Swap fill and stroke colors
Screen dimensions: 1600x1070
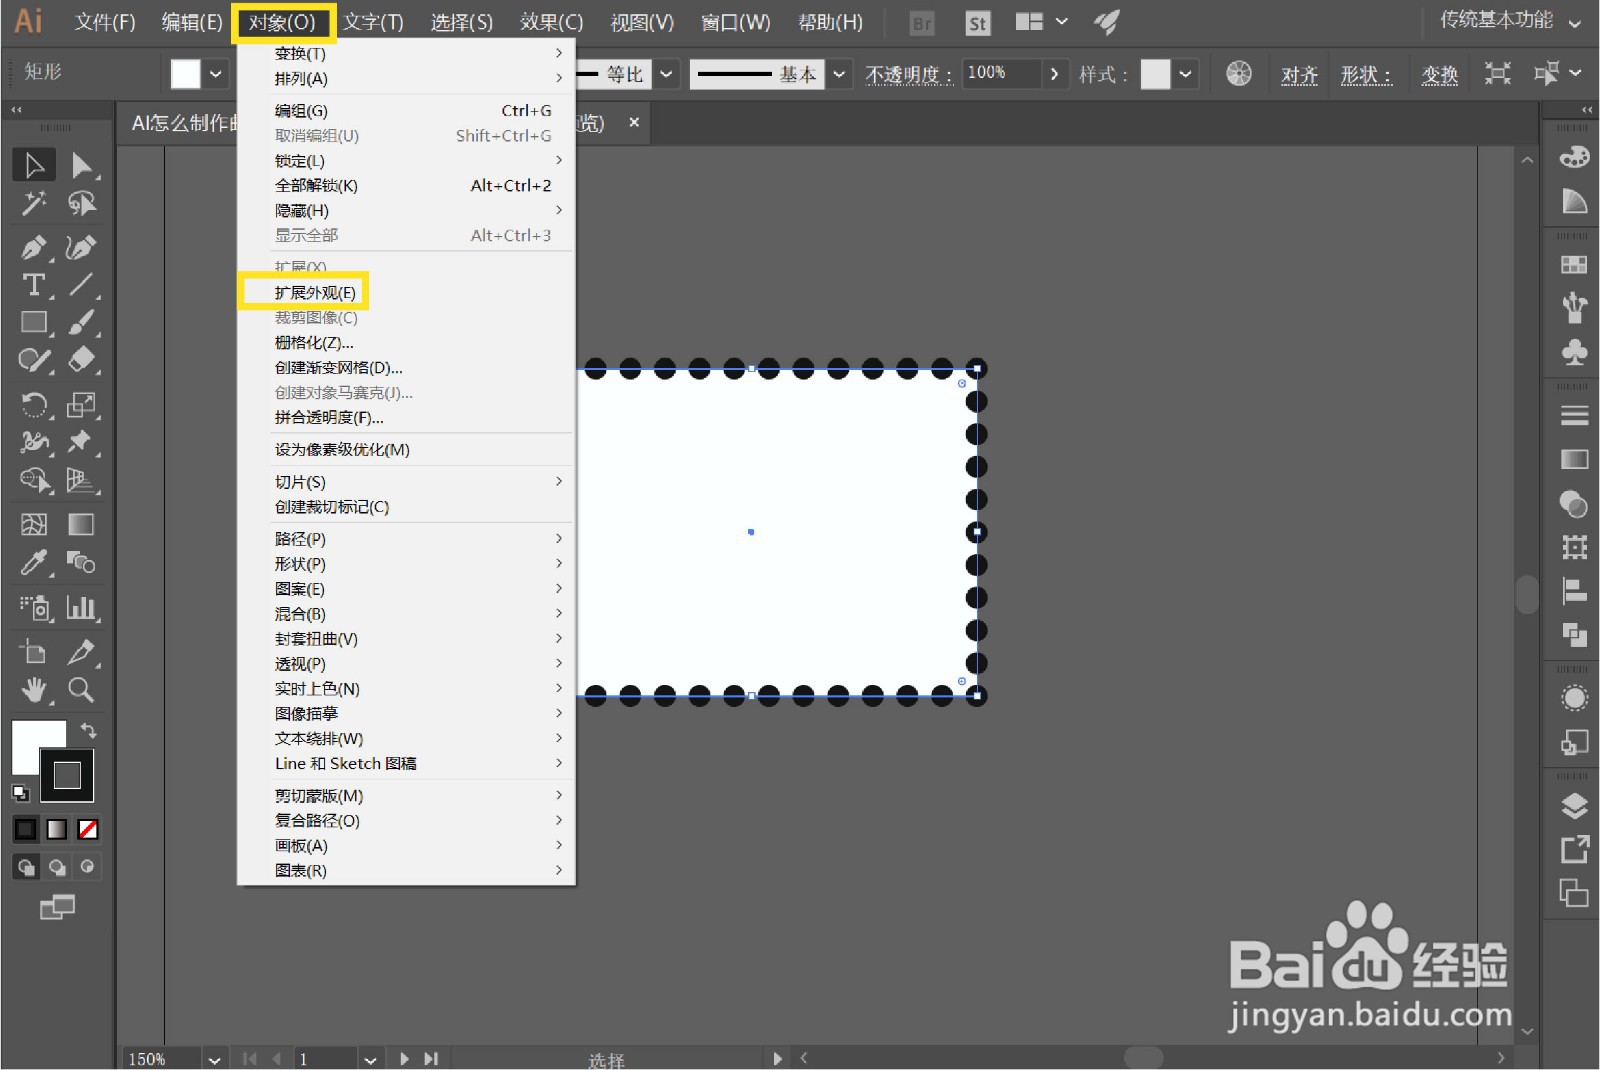[88, 730]
